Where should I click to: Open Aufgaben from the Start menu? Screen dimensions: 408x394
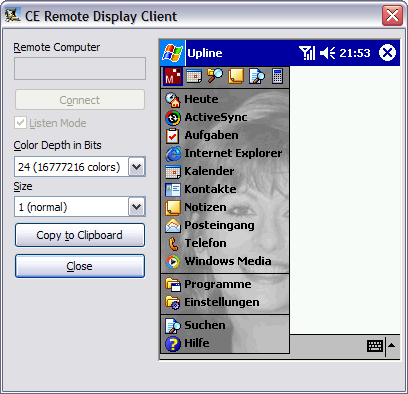pos(225,135)
